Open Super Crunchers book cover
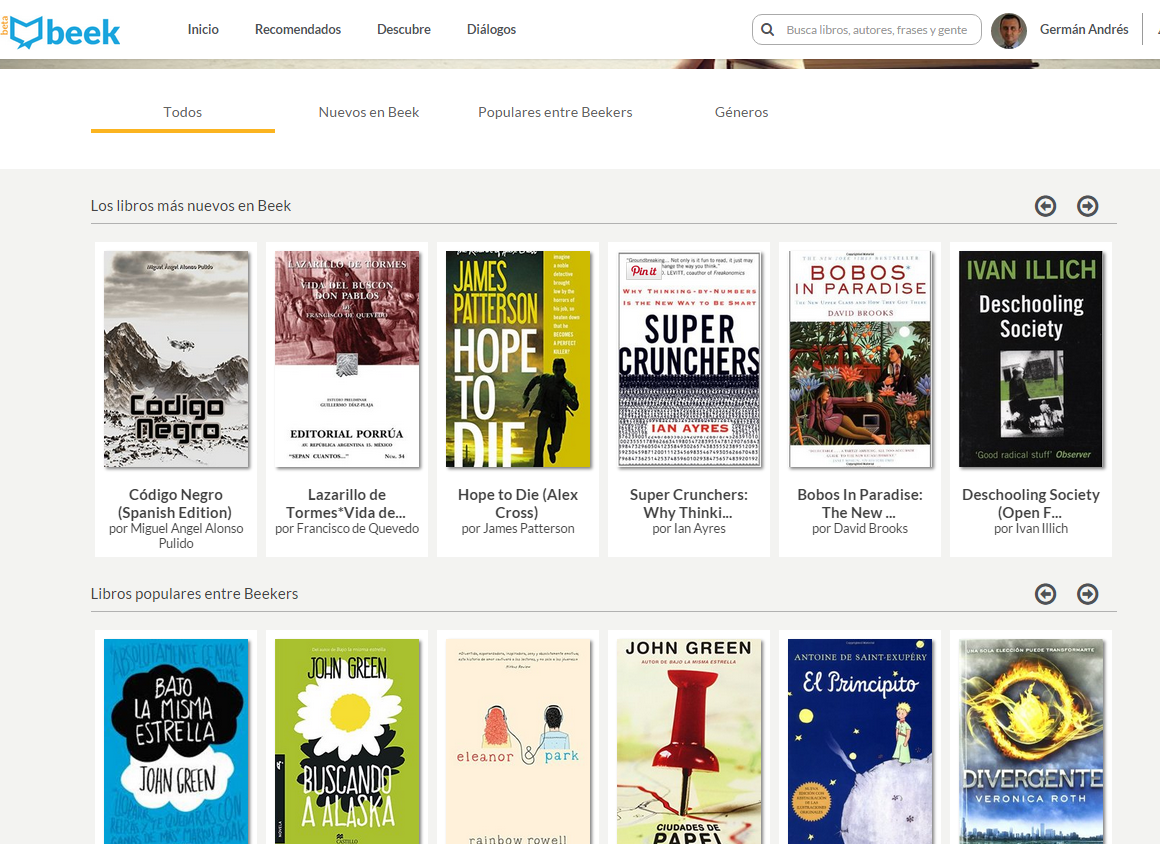 click(x=689, y=359)
